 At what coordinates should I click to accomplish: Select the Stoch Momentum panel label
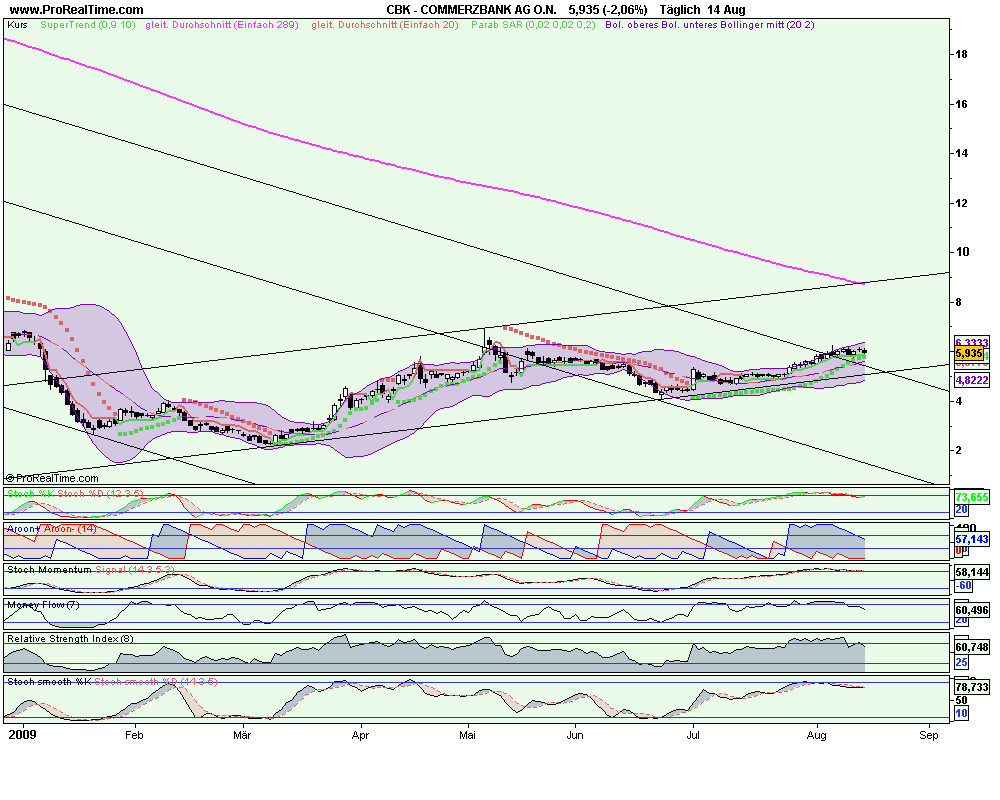click(49, 570)
